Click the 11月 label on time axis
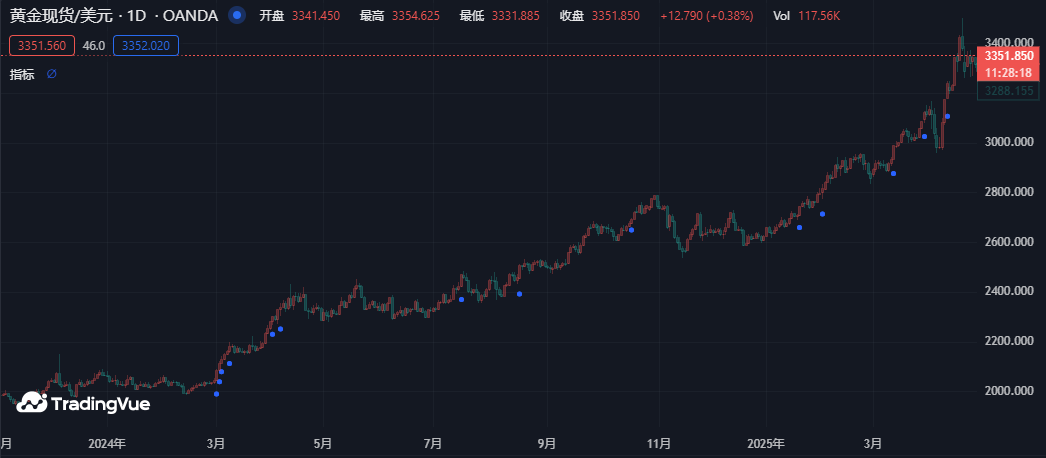 tap(658, 442)
